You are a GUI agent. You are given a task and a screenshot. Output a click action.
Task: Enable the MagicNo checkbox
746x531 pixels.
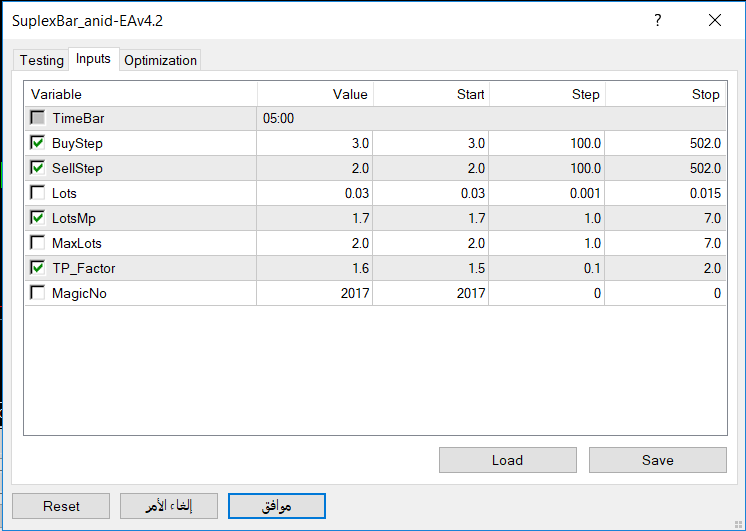(x=38, y=293)
